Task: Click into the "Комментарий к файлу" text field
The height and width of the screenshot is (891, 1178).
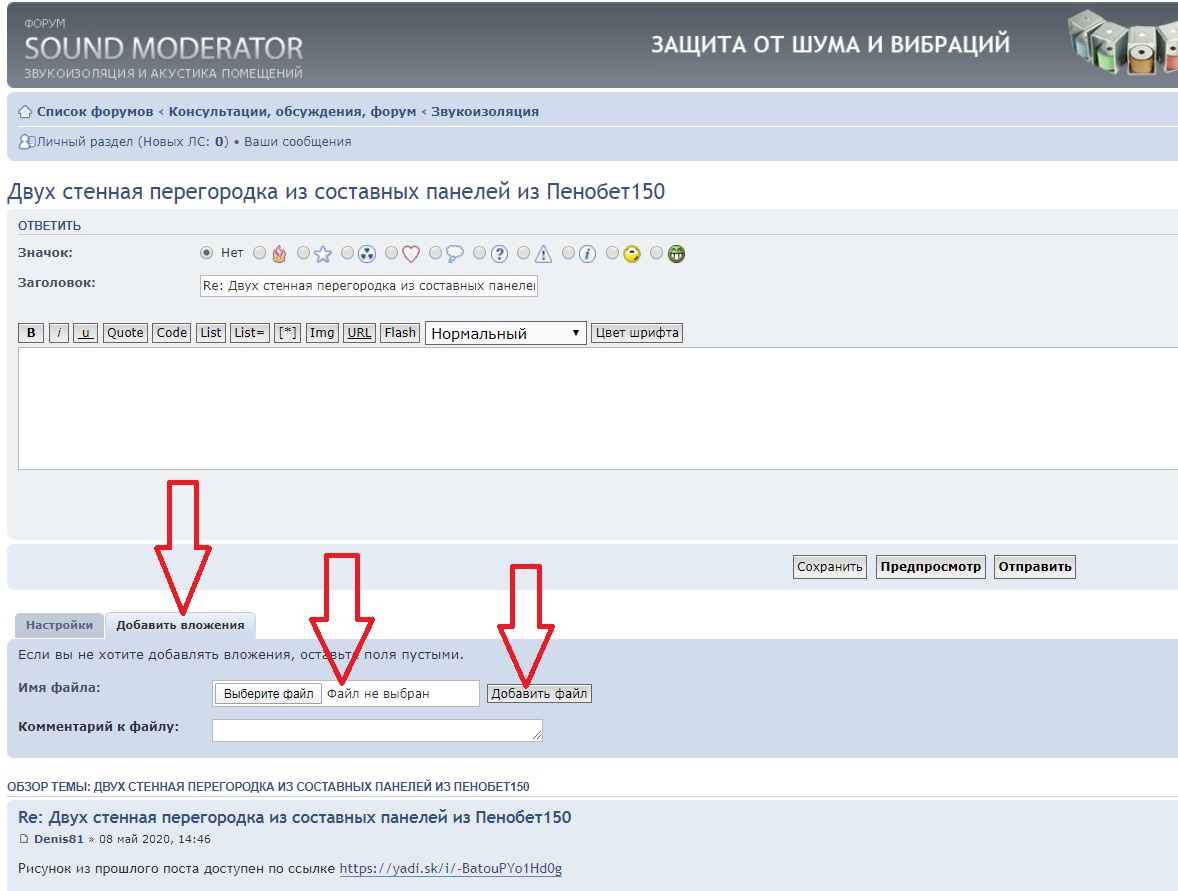Action: 377,730
